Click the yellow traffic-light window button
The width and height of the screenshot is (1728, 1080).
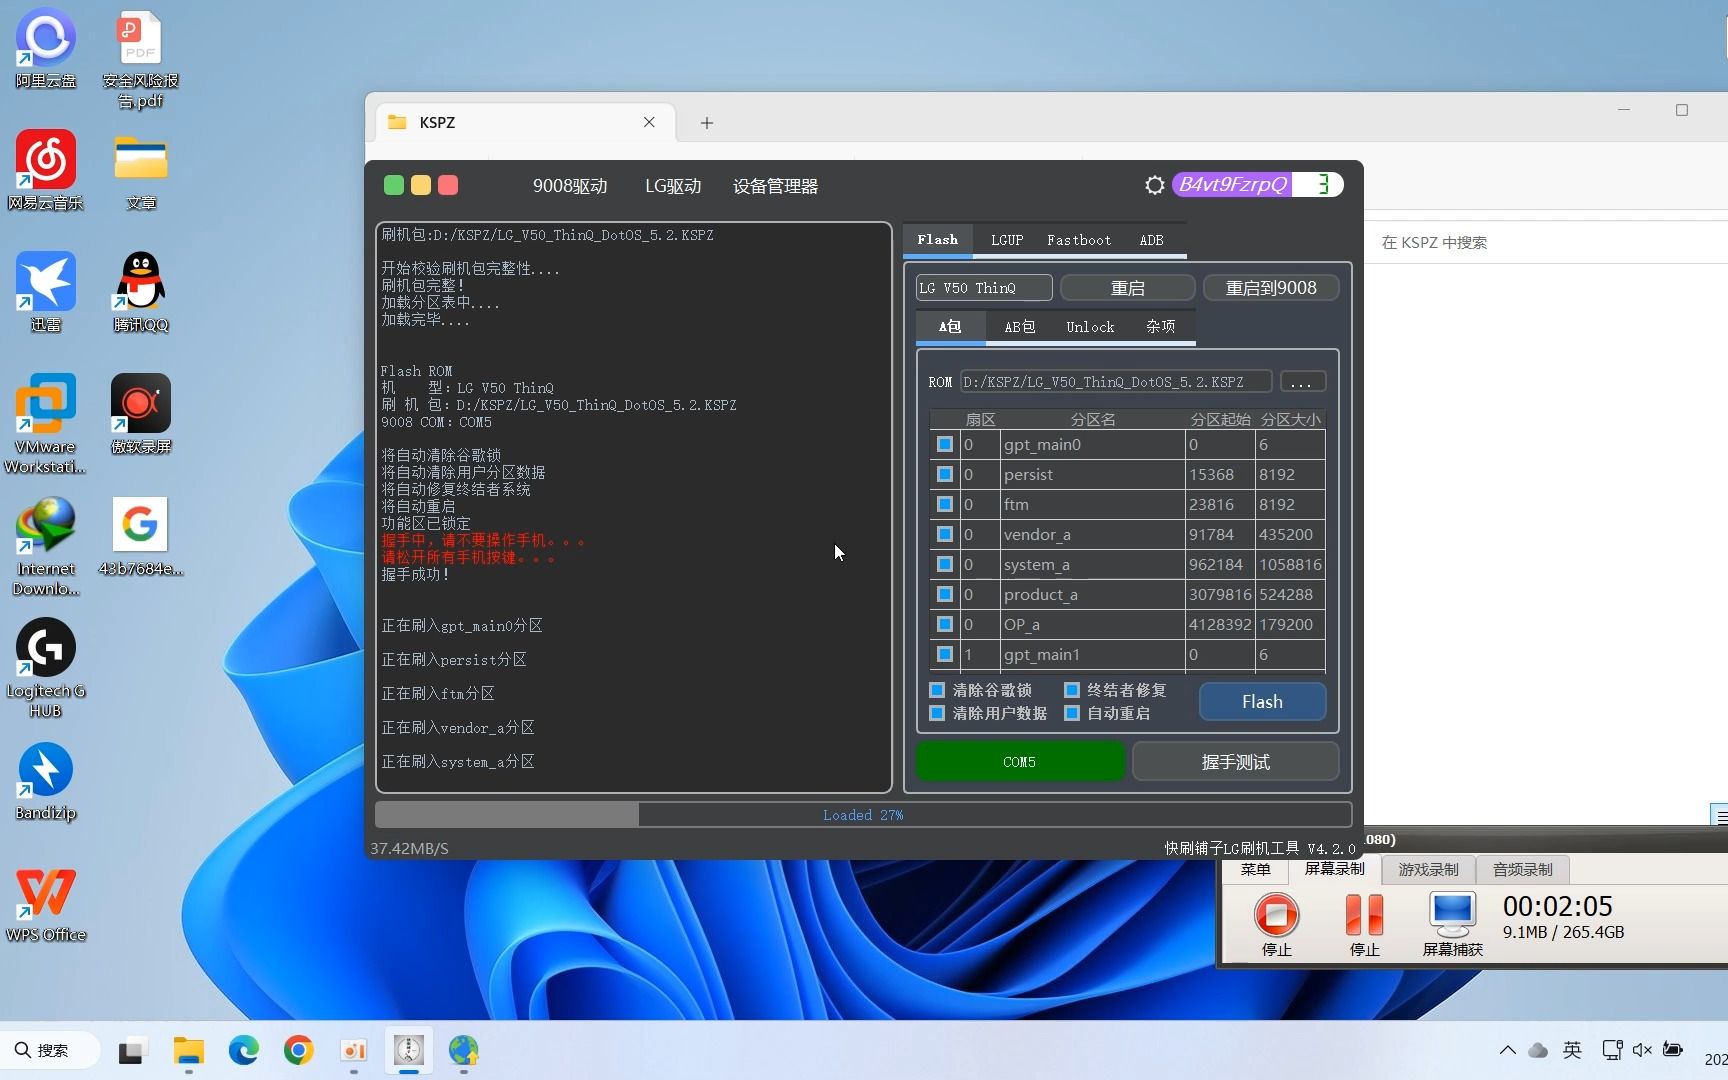point(421,185)
